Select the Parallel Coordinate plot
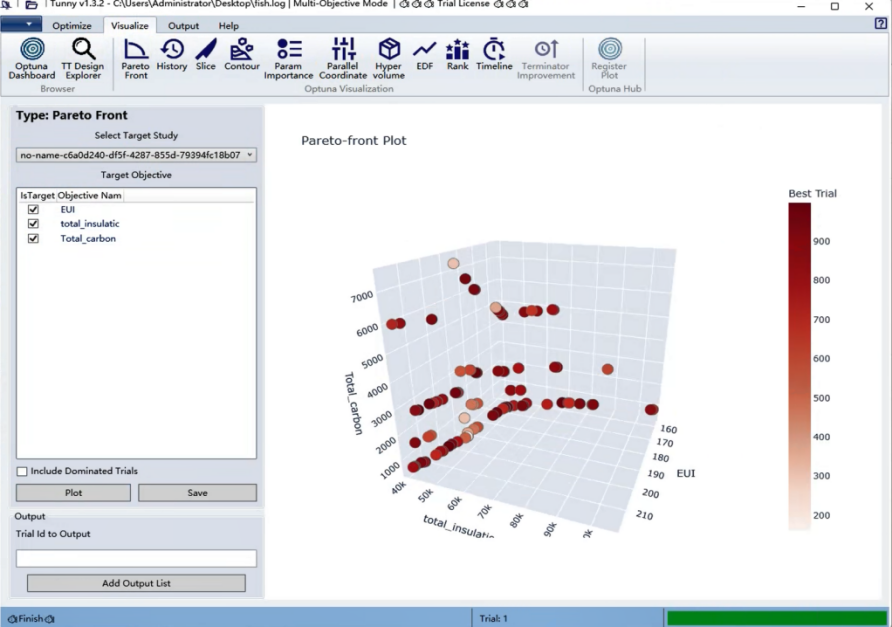The height and width of the screenshot is (627, 892). (x=343, y=58)
